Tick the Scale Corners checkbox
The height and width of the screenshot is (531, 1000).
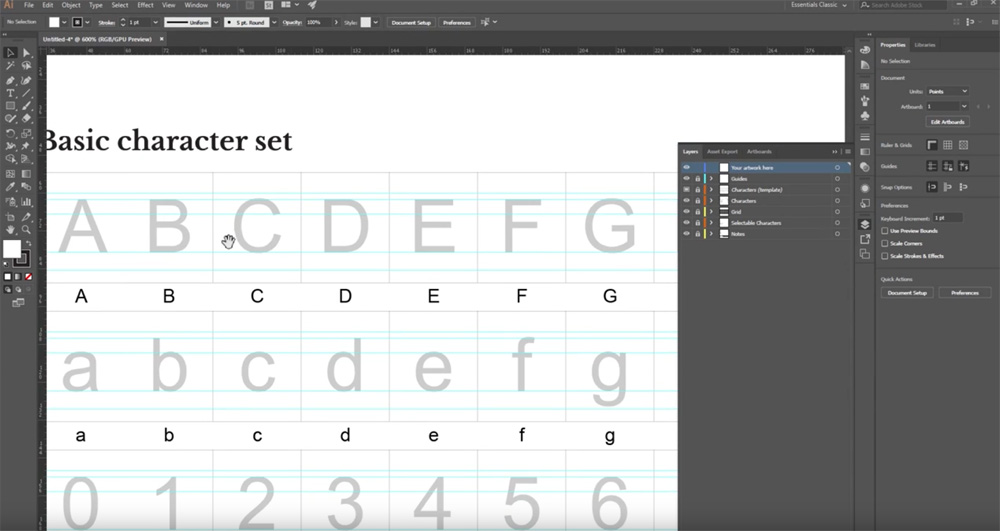point(885,243)
